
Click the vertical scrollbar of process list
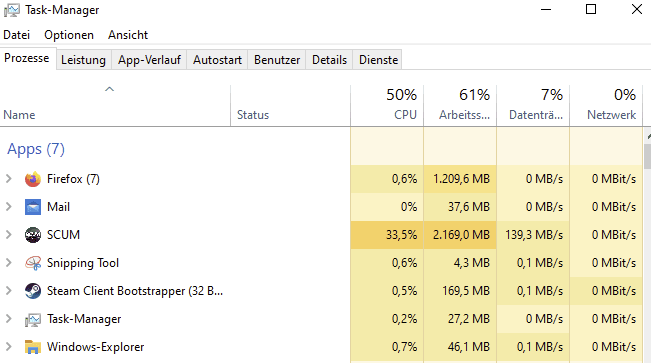647,245
